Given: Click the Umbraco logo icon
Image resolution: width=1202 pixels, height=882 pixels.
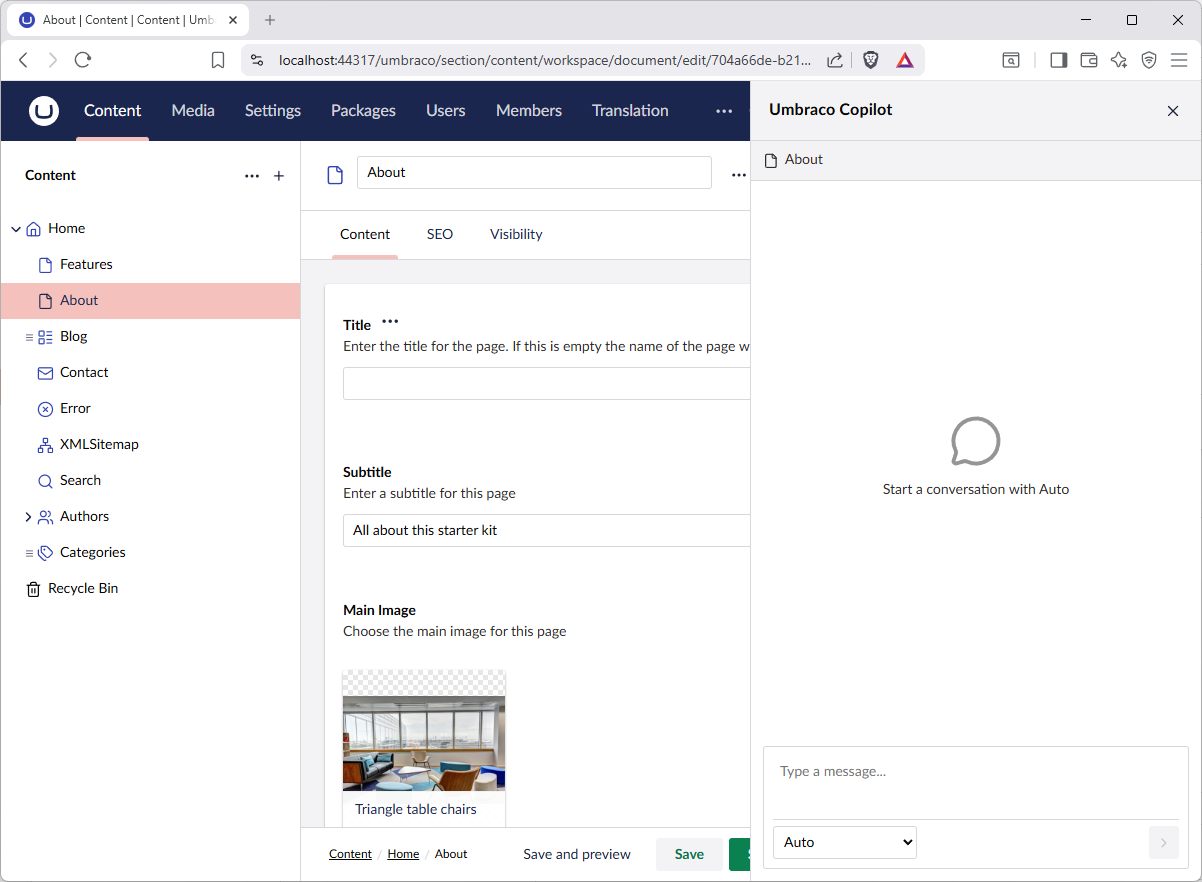Looking at the screenshot, I should pos(44,111).
